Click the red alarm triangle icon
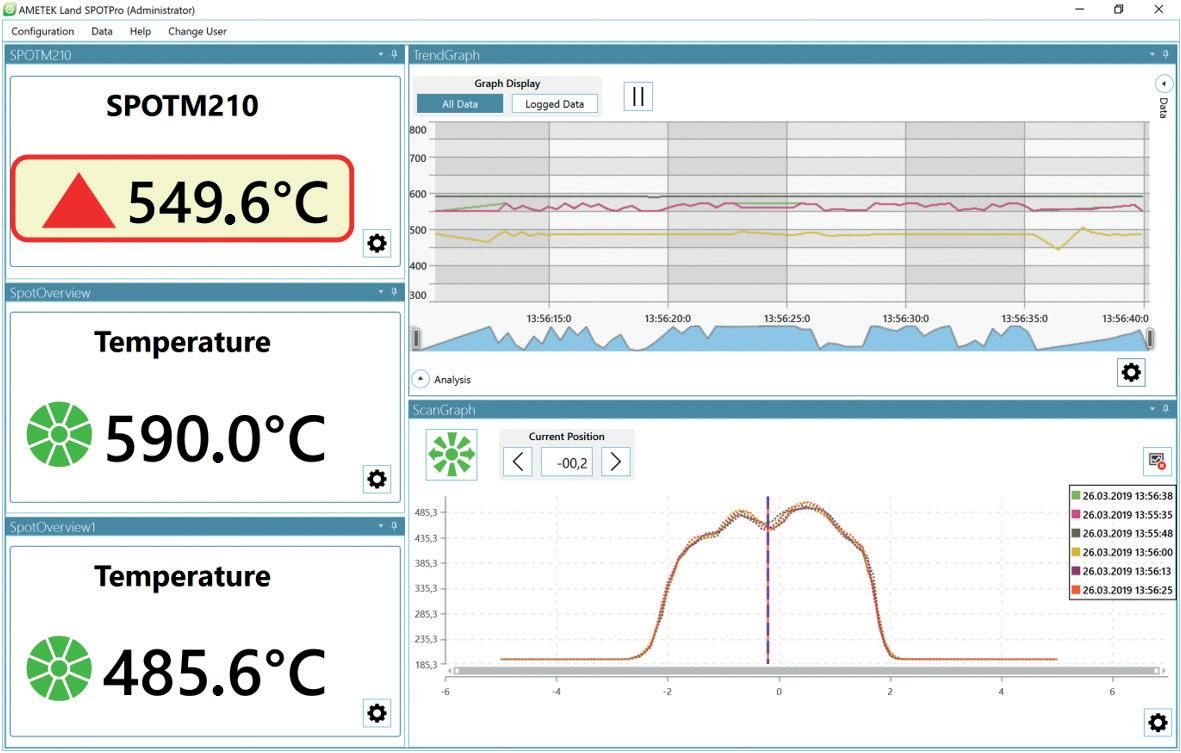This screenshot has height=753, width=1181. point(78,200)
